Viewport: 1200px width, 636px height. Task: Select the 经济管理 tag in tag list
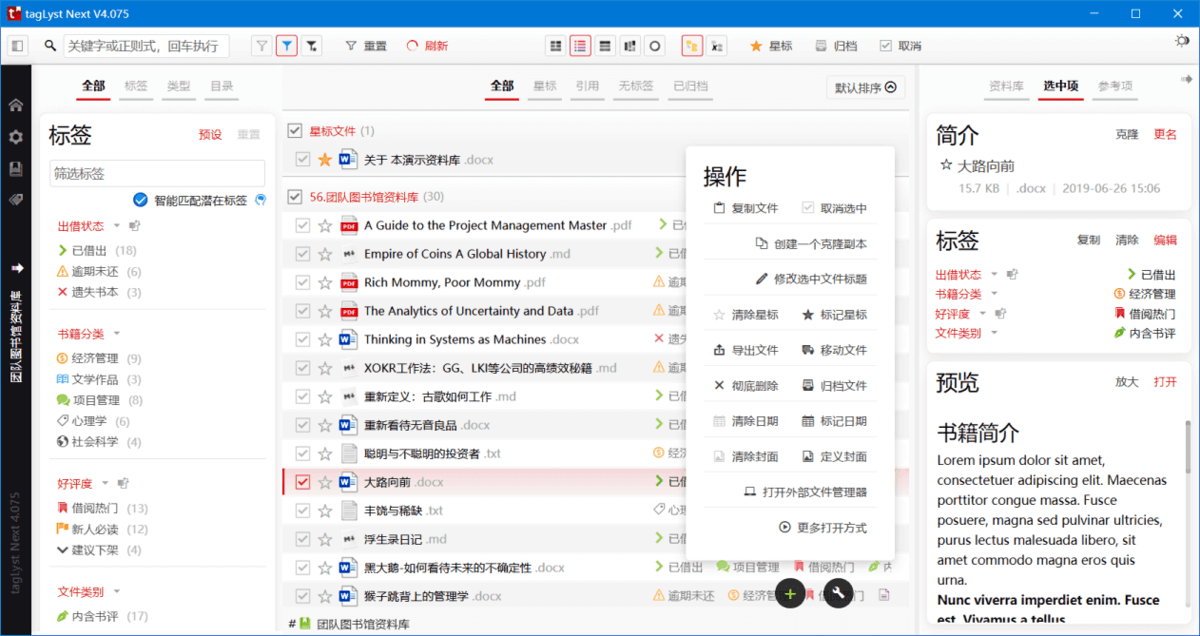tap(99, 359)
